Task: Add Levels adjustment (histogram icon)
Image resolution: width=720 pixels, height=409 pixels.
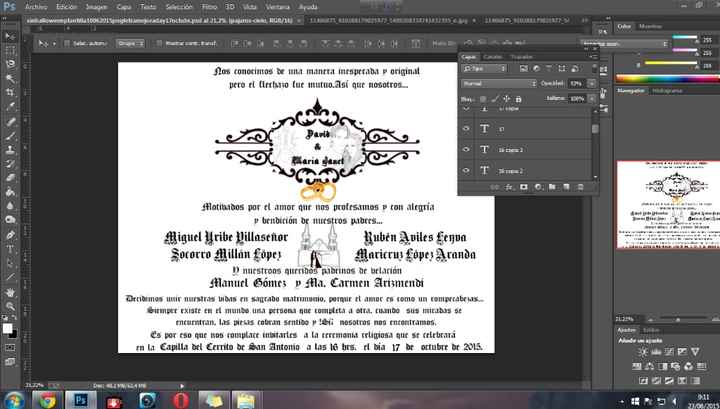Action: tap(656, 352)
